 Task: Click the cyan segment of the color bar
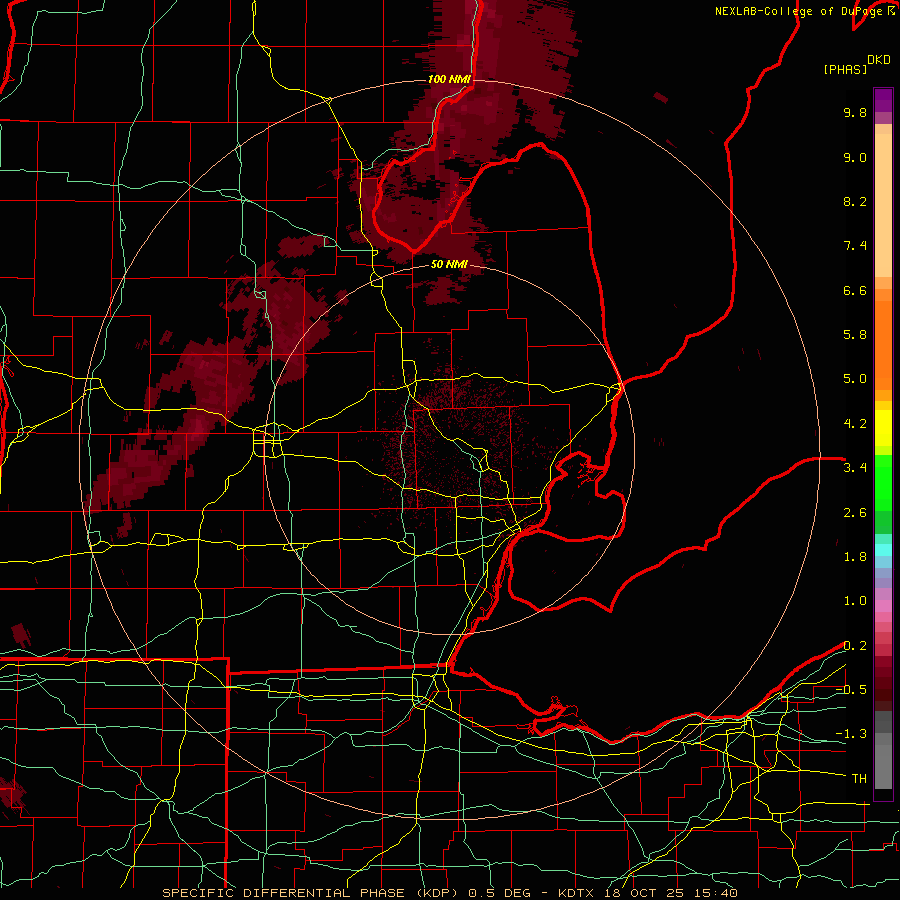coord(883,550)
